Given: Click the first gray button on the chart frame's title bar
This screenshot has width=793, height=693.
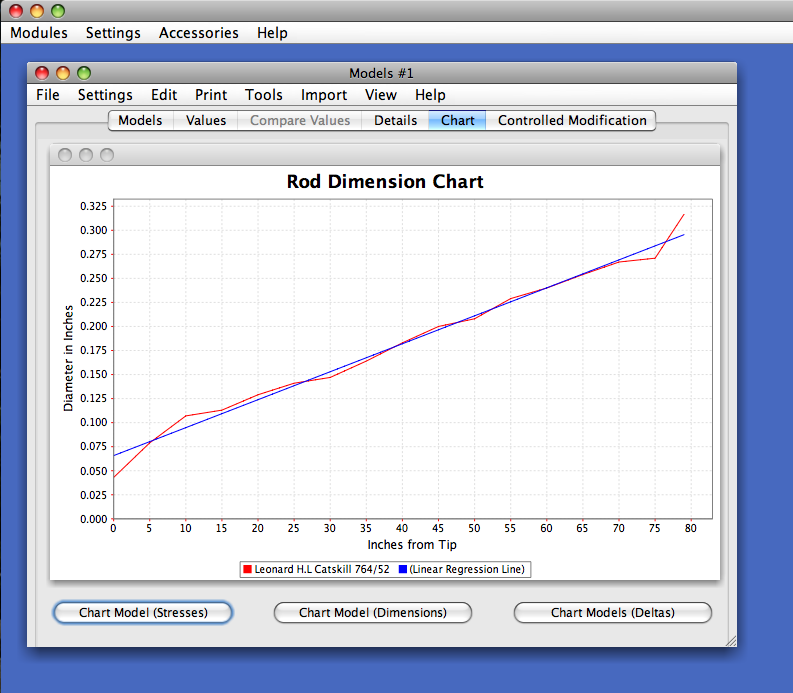Looking at the screenshot, I should tap(65, 155).
